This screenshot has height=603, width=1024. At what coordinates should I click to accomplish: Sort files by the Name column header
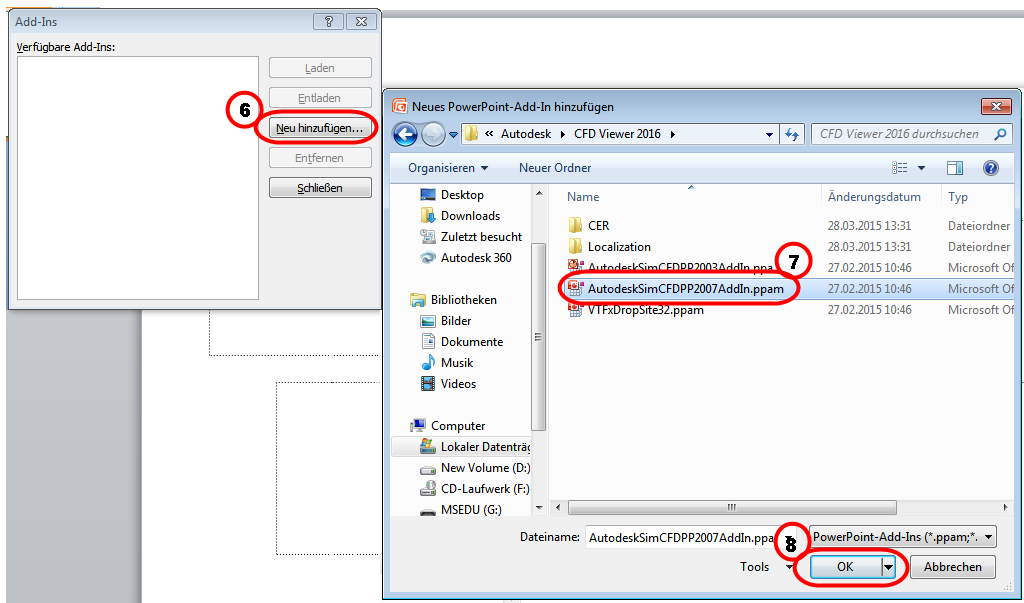pos(583,197)
